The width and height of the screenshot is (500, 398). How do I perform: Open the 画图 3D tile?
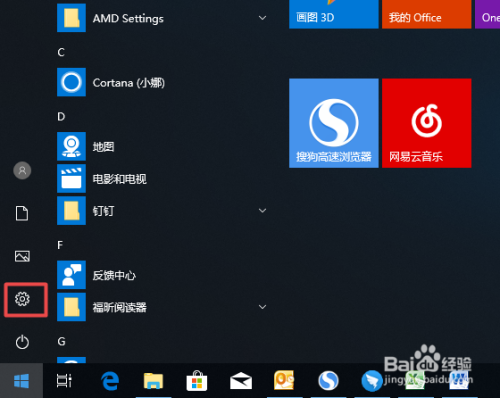tap(334, 14)
